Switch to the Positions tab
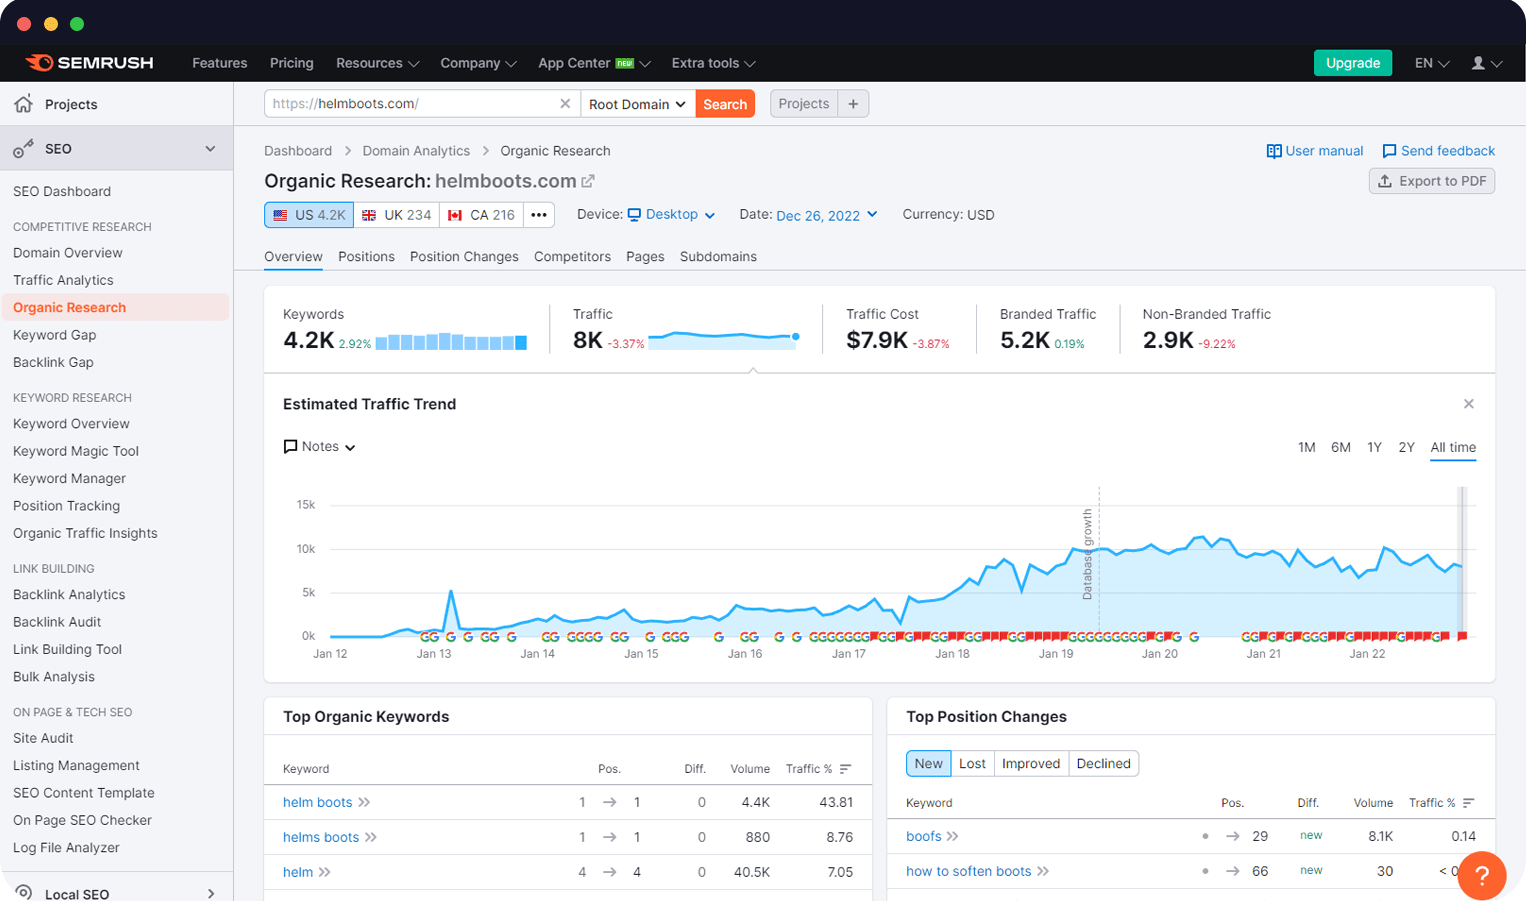The image size is (1526, 901). (366, 257)
